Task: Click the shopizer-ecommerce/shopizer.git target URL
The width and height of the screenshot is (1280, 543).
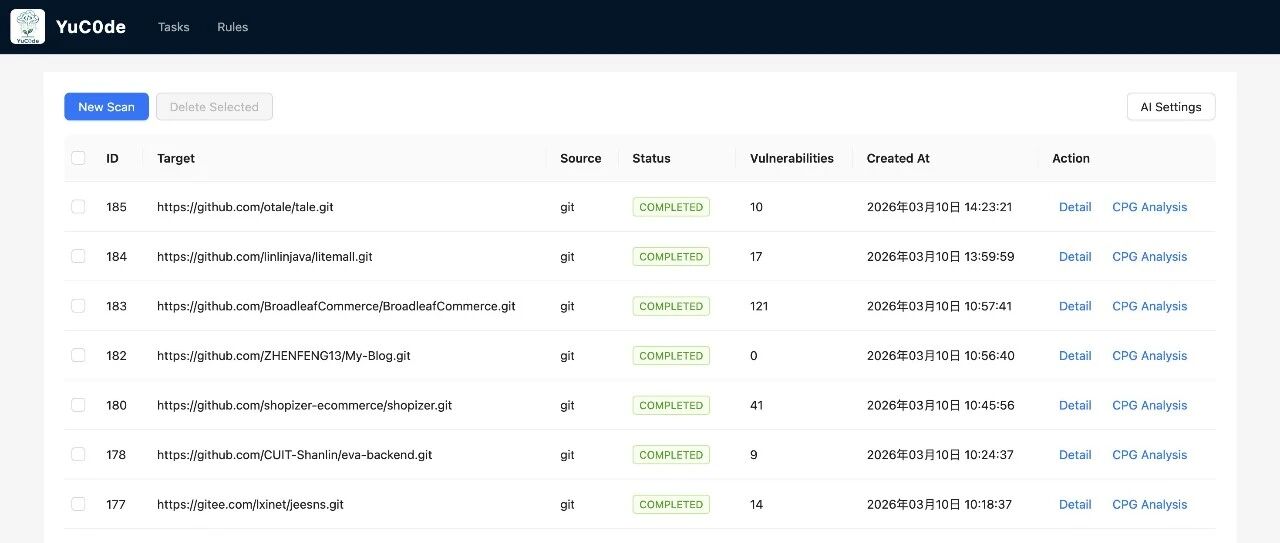Action: [x=305, y=405]
